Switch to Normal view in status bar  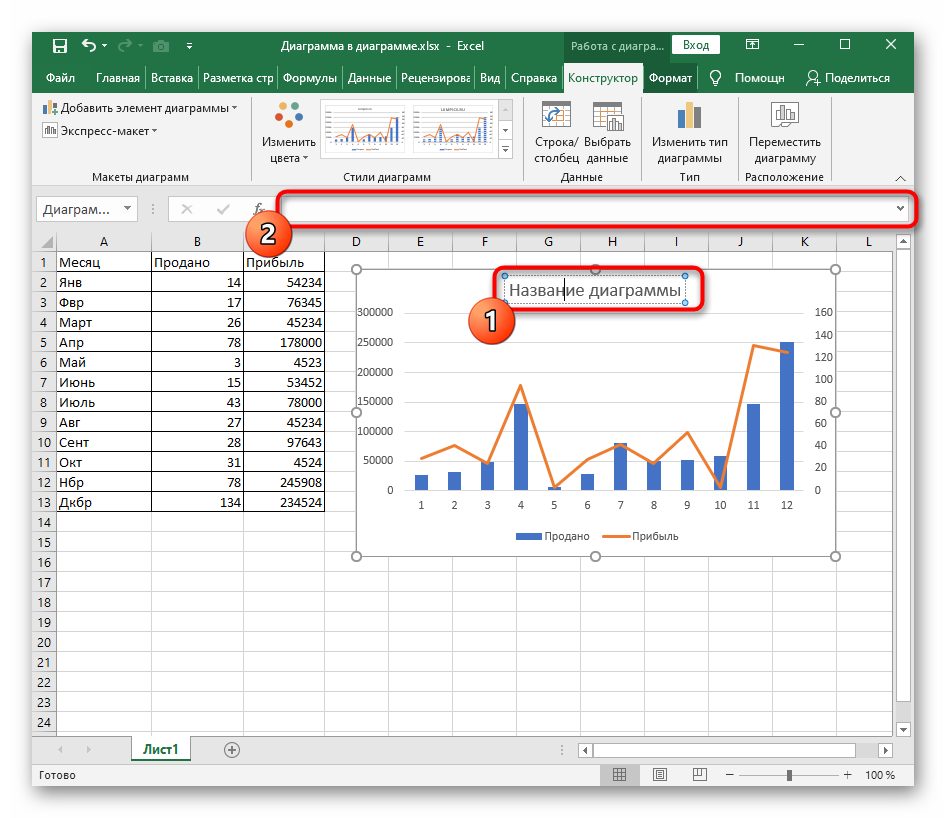coord(620,775)
